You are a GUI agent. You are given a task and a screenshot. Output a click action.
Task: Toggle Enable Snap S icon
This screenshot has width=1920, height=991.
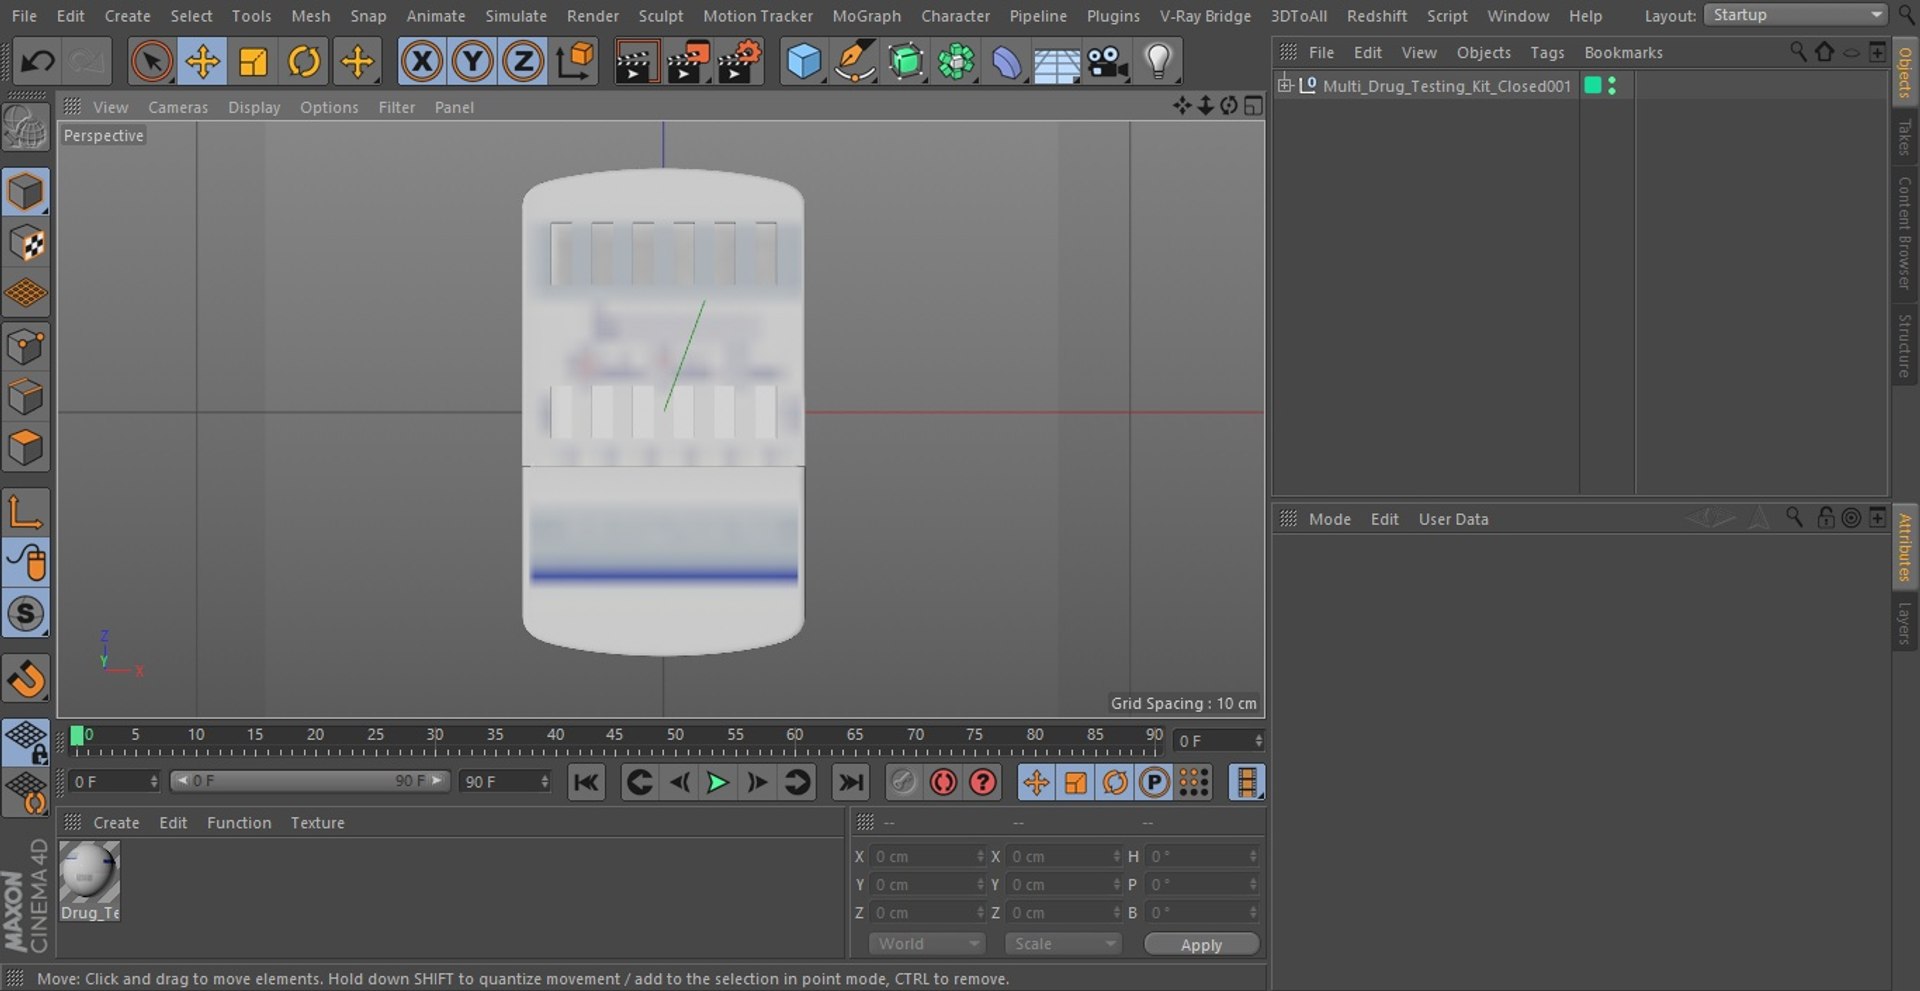point(26,614)
